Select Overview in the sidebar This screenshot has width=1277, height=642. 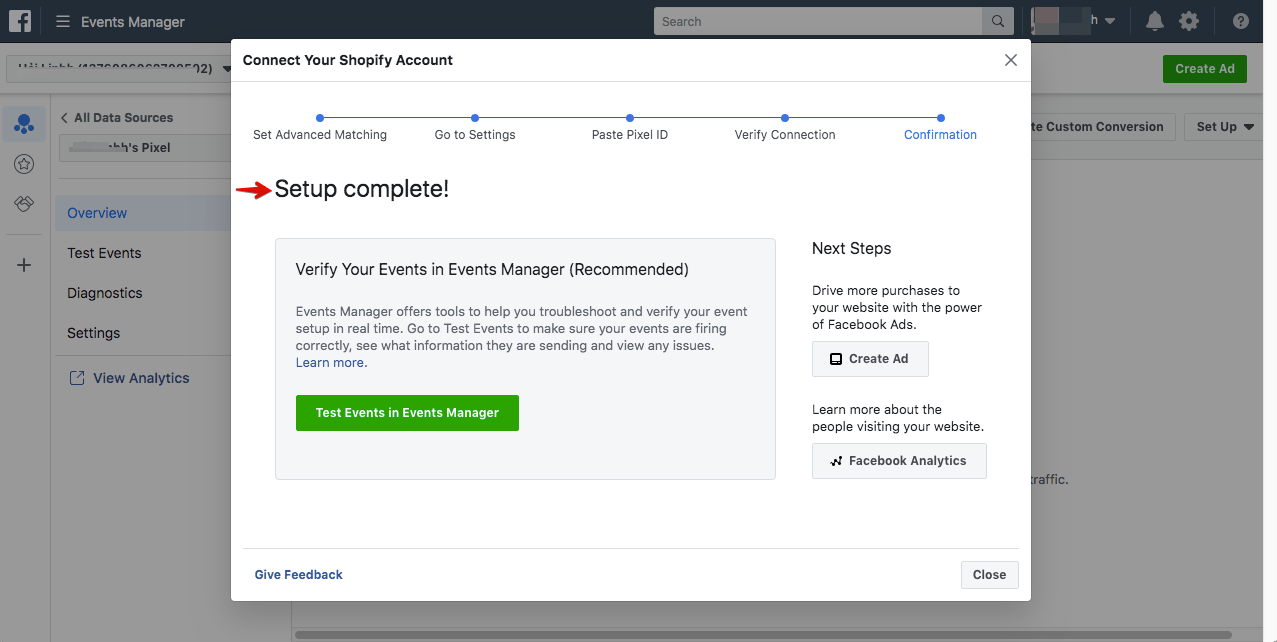pyautogui.click(x=97, y=213)
